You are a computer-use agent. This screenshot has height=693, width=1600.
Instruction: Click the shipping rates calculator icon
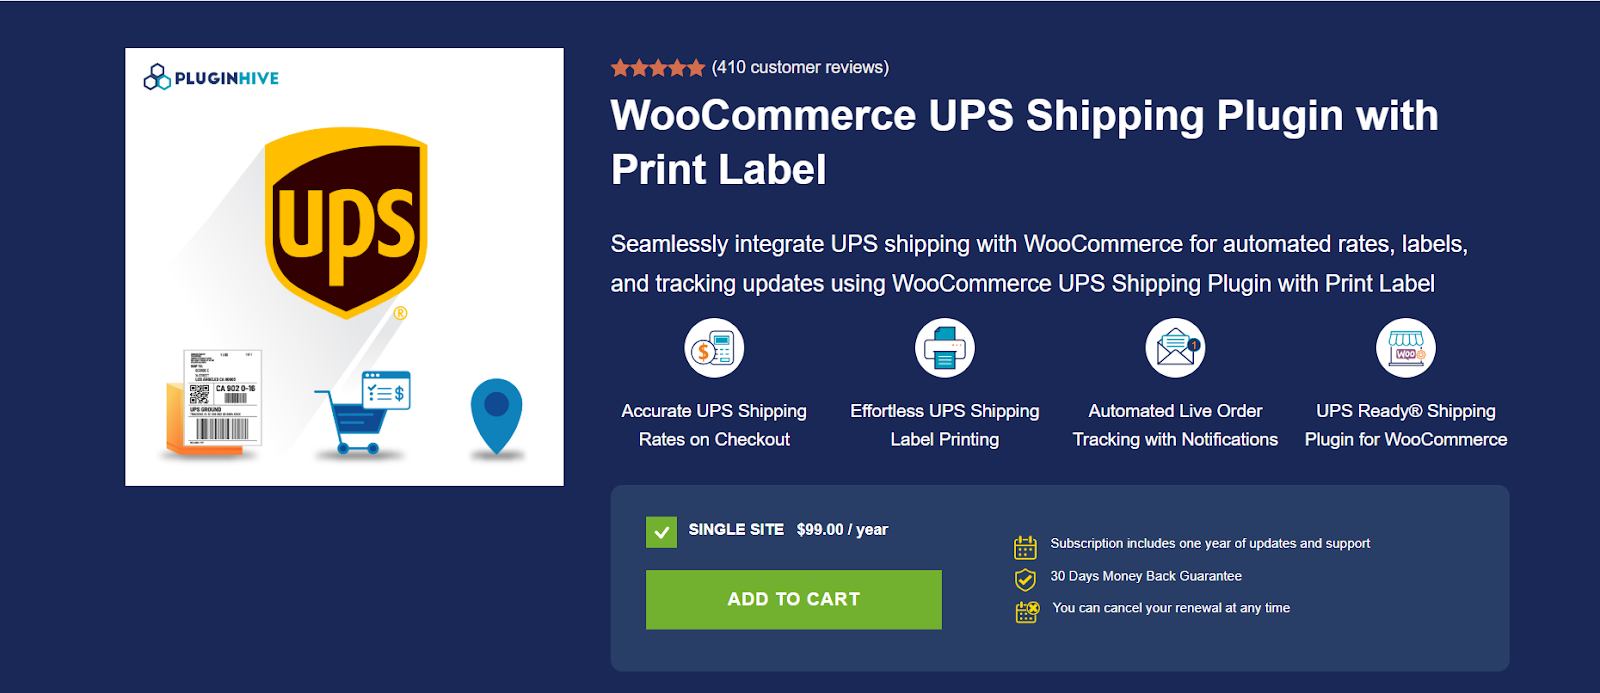714,348
